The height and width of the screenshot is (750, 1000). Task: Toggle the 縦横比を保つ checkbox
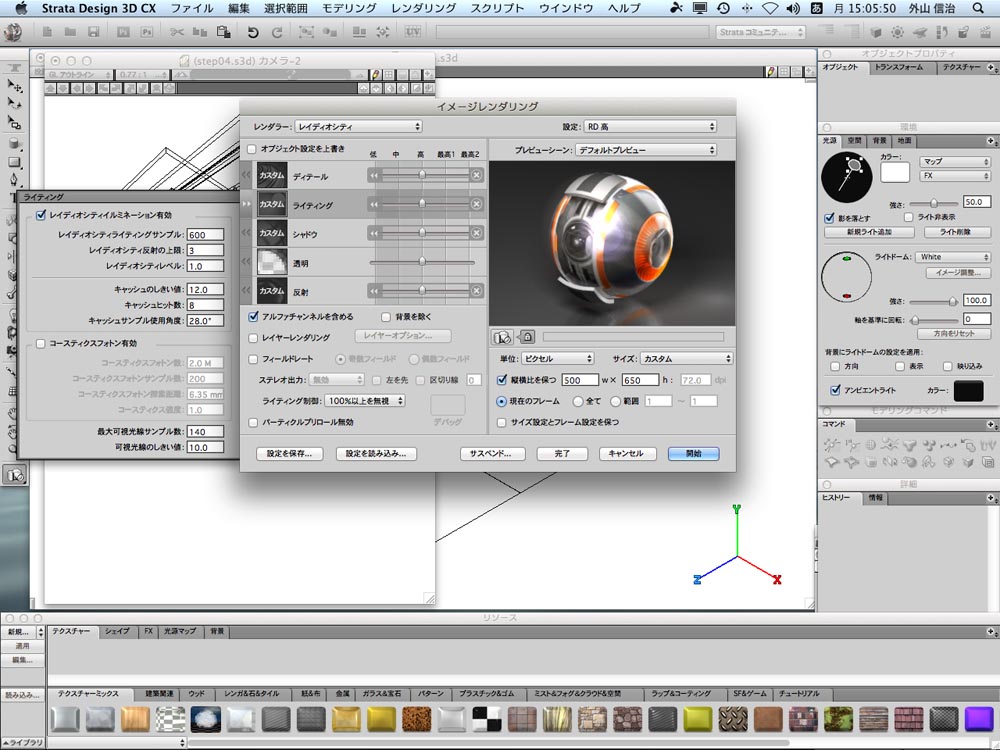pyautogui.click(x=502, y=379)
